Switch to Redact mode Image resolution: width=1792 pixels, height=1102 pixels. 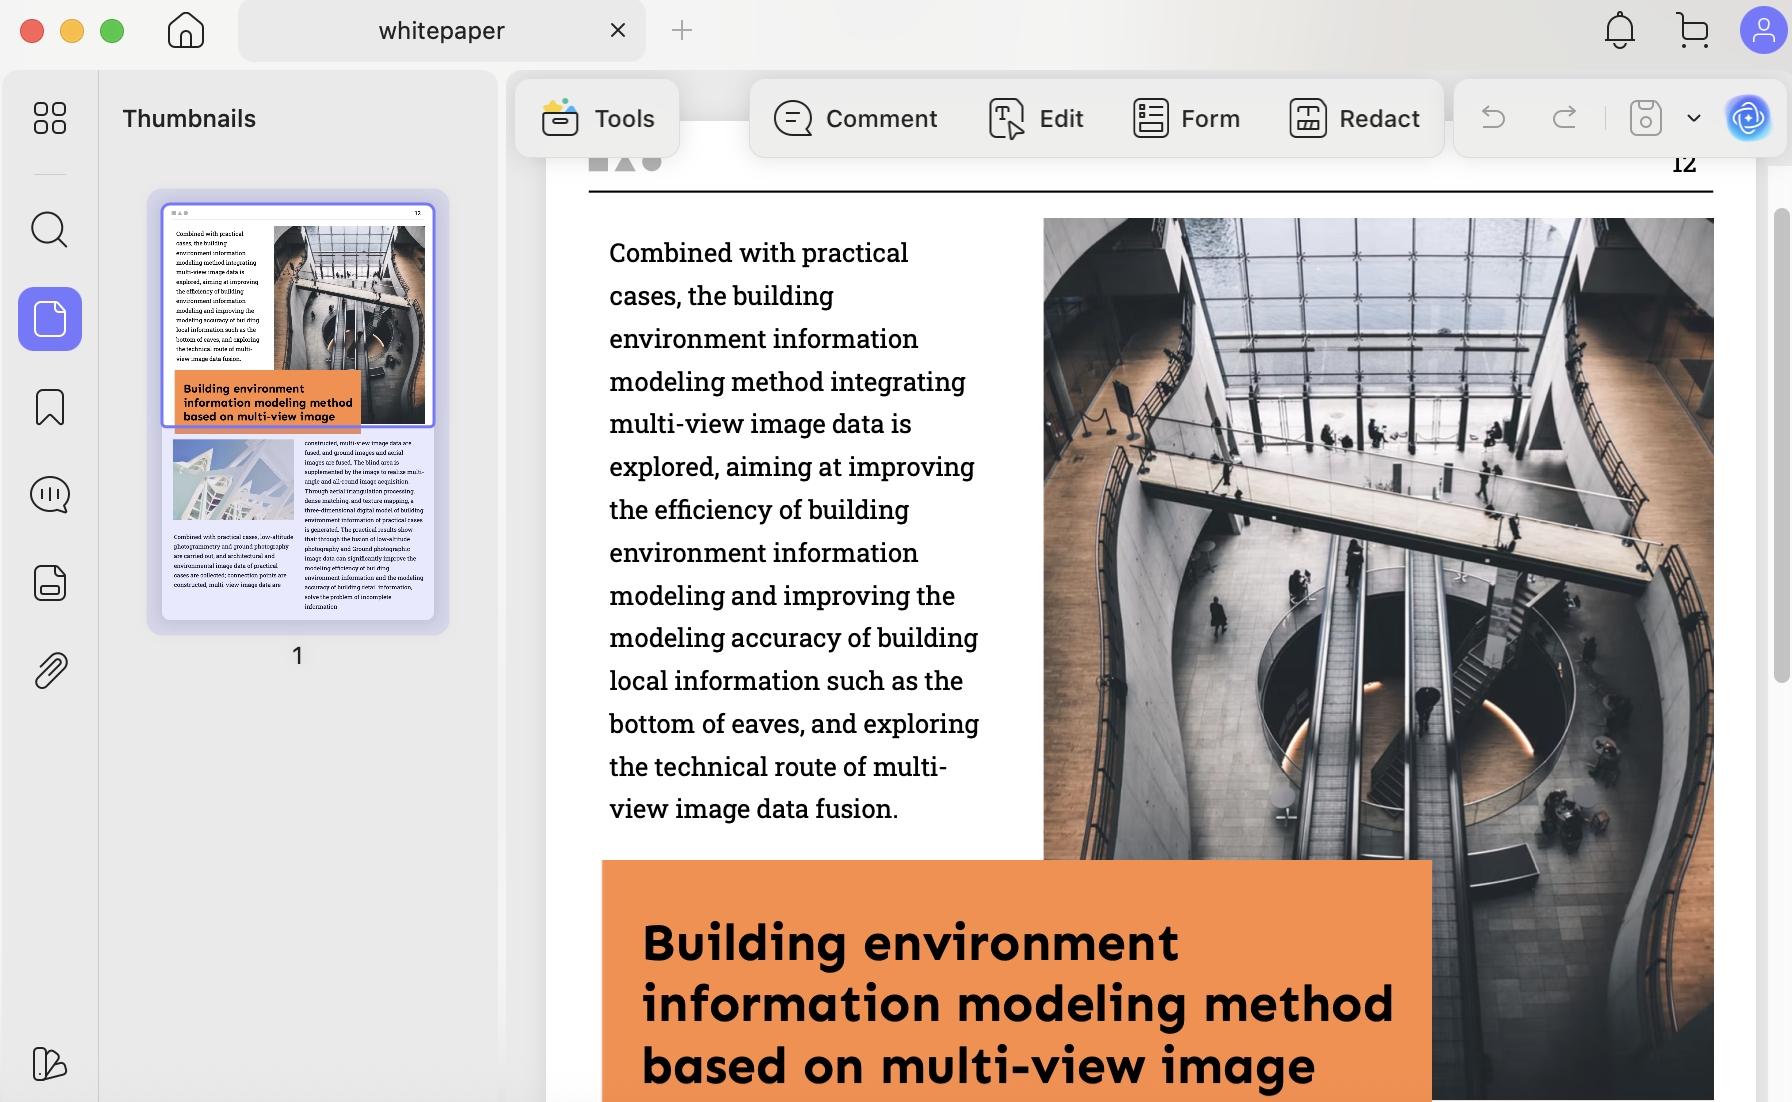coord(1355,118)
